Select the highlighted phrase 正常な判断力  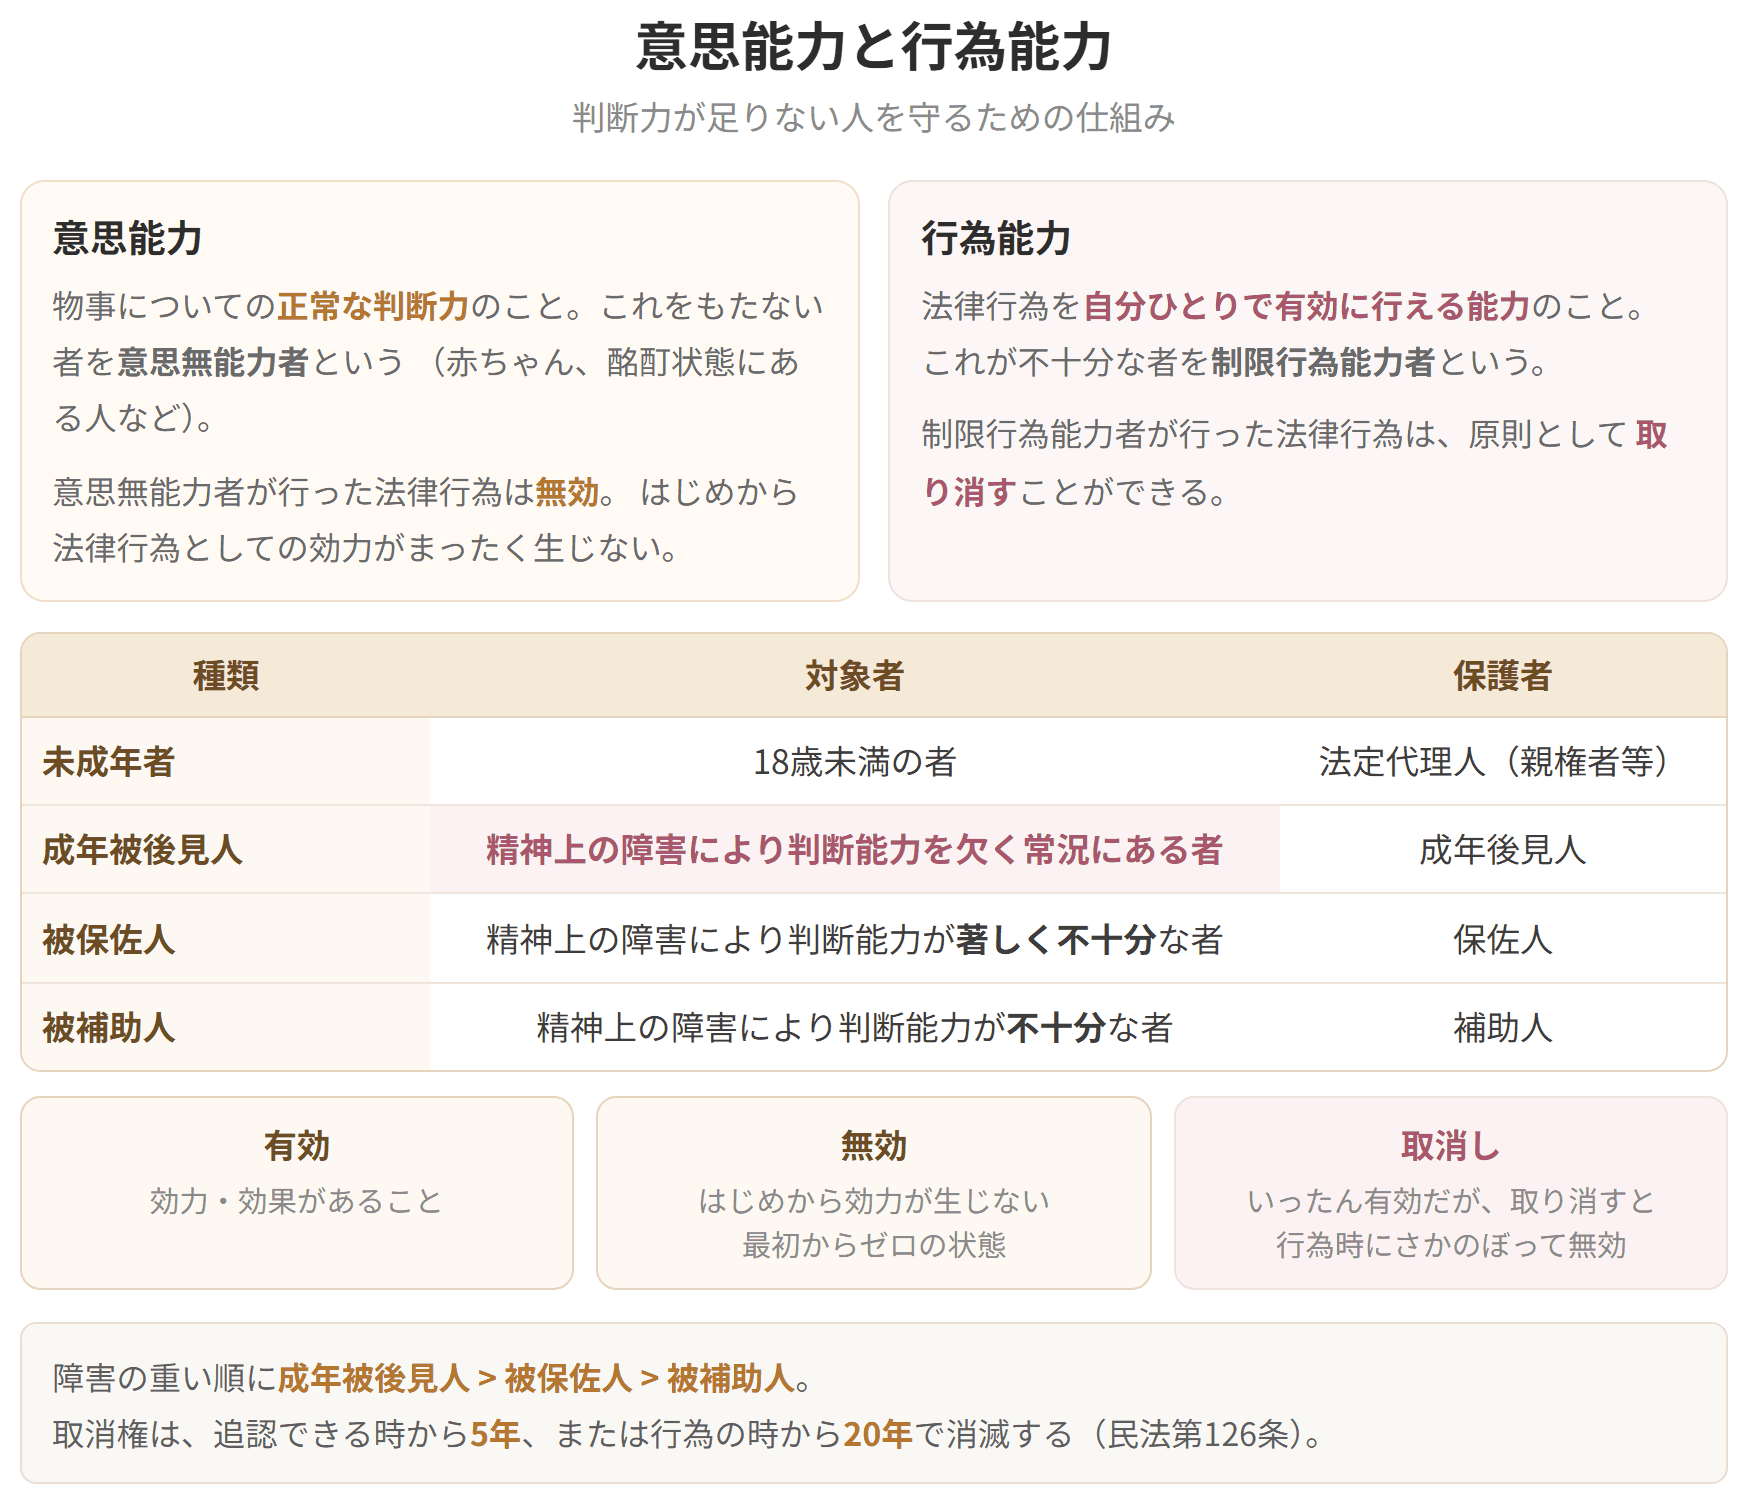point(373,306)
